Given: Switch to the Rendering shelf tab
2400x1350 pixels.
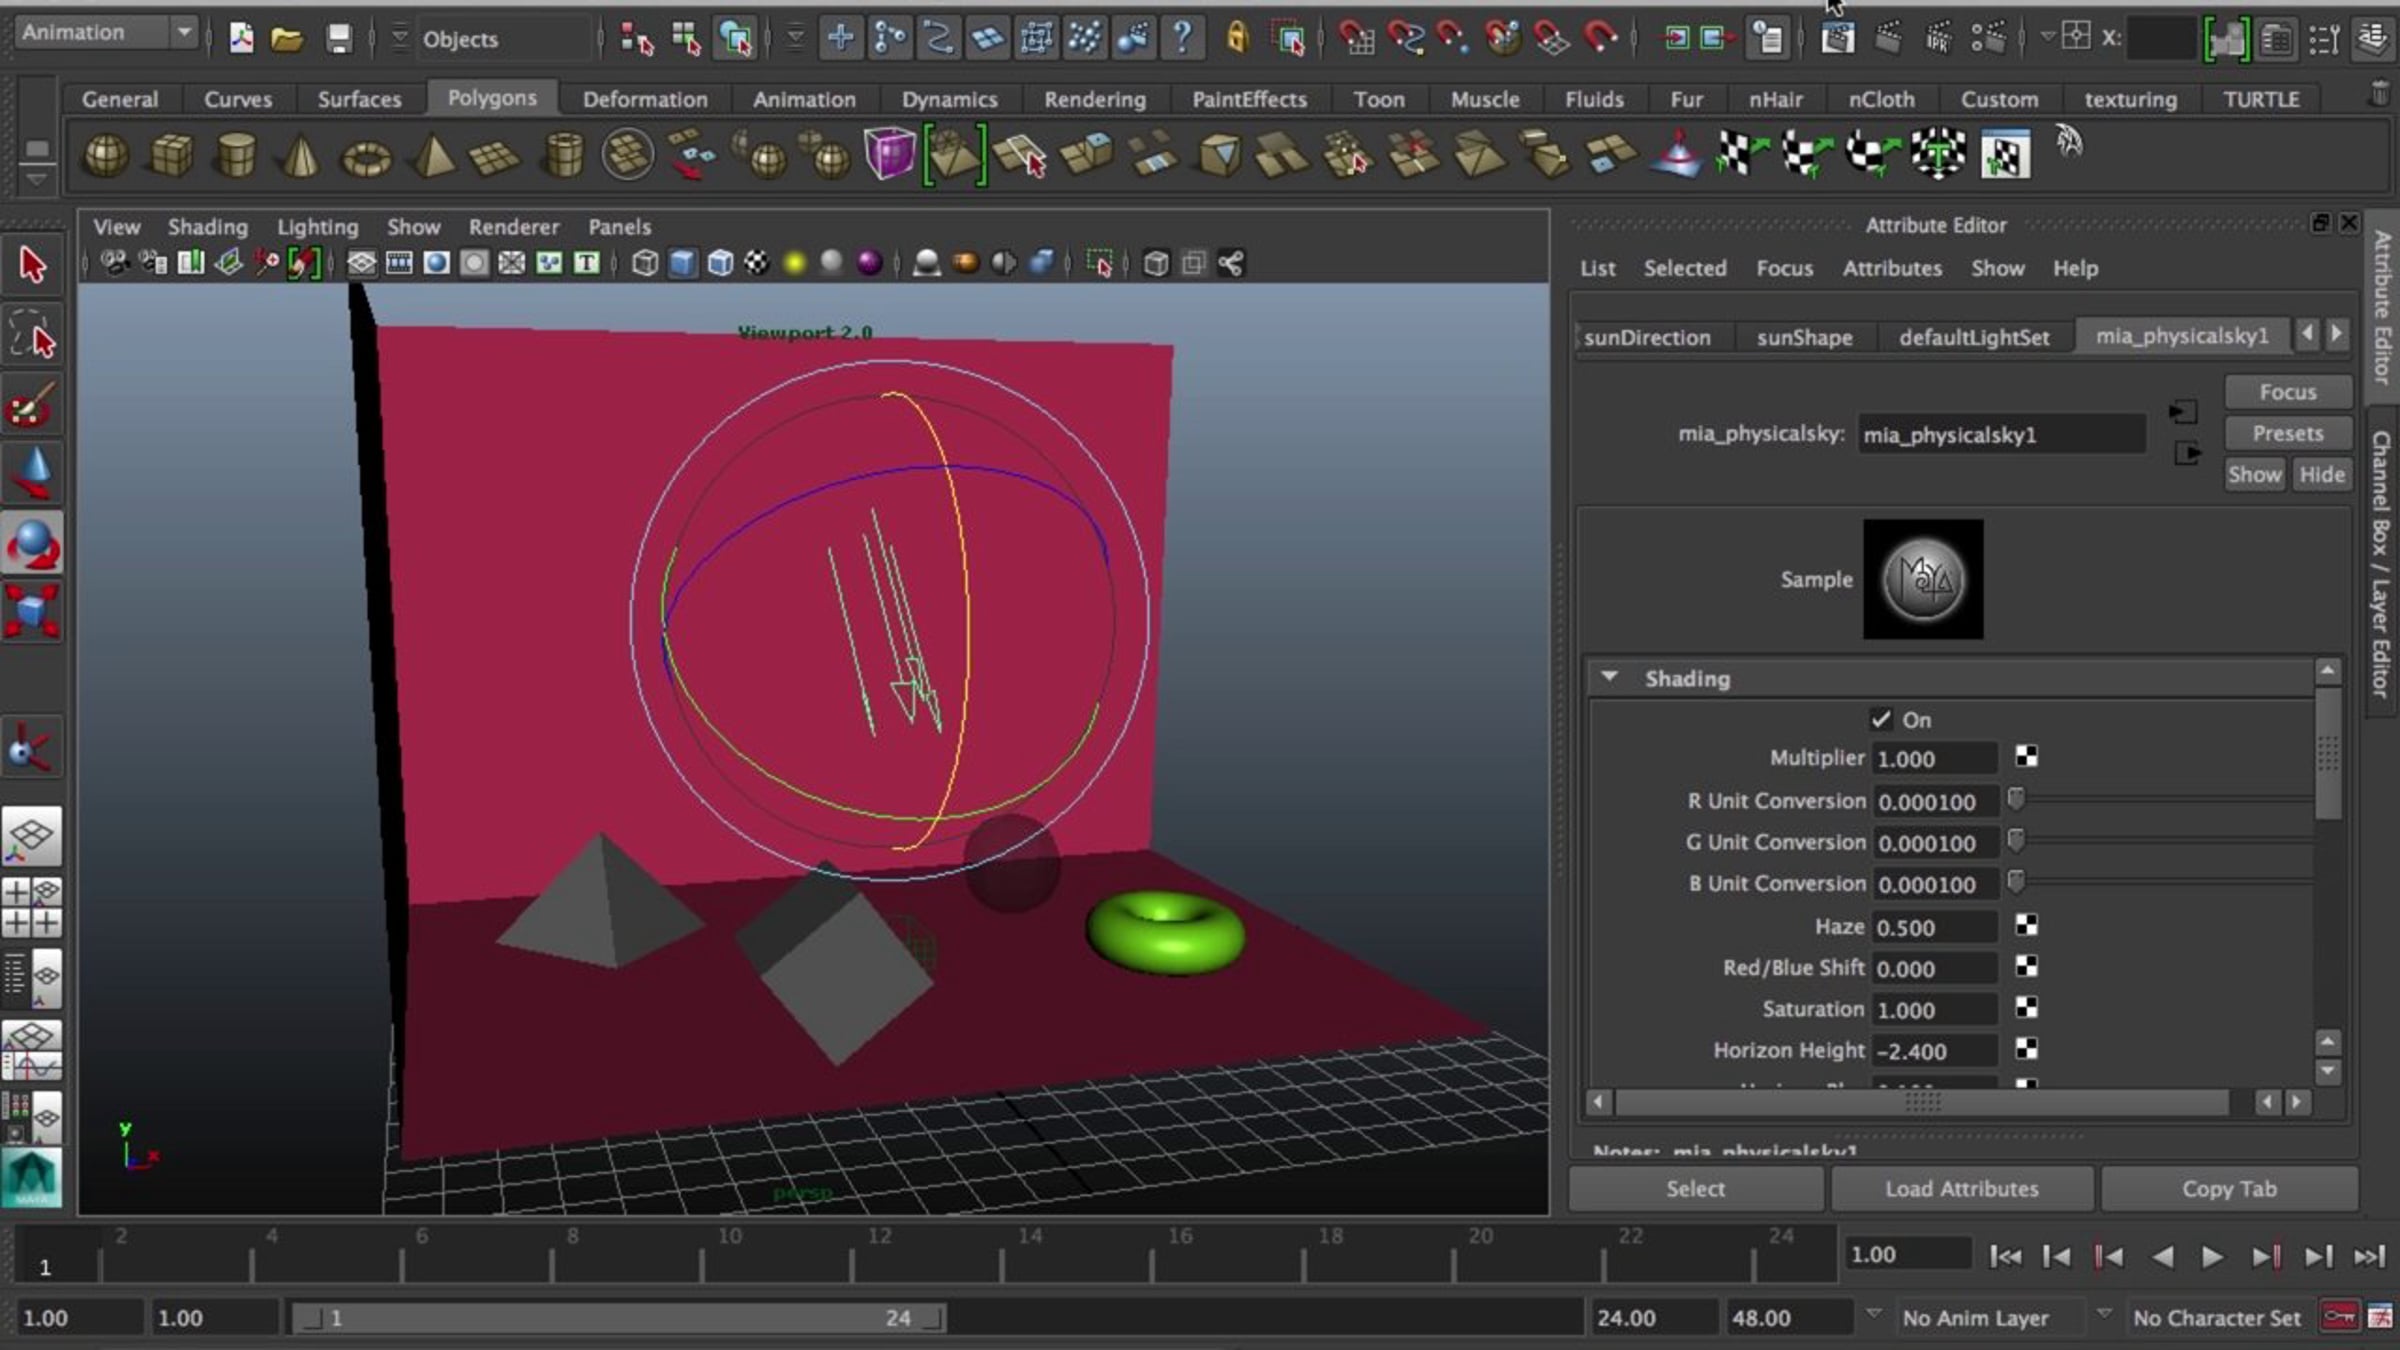Looking at the screenshot, I should [x=1094, y=99].
